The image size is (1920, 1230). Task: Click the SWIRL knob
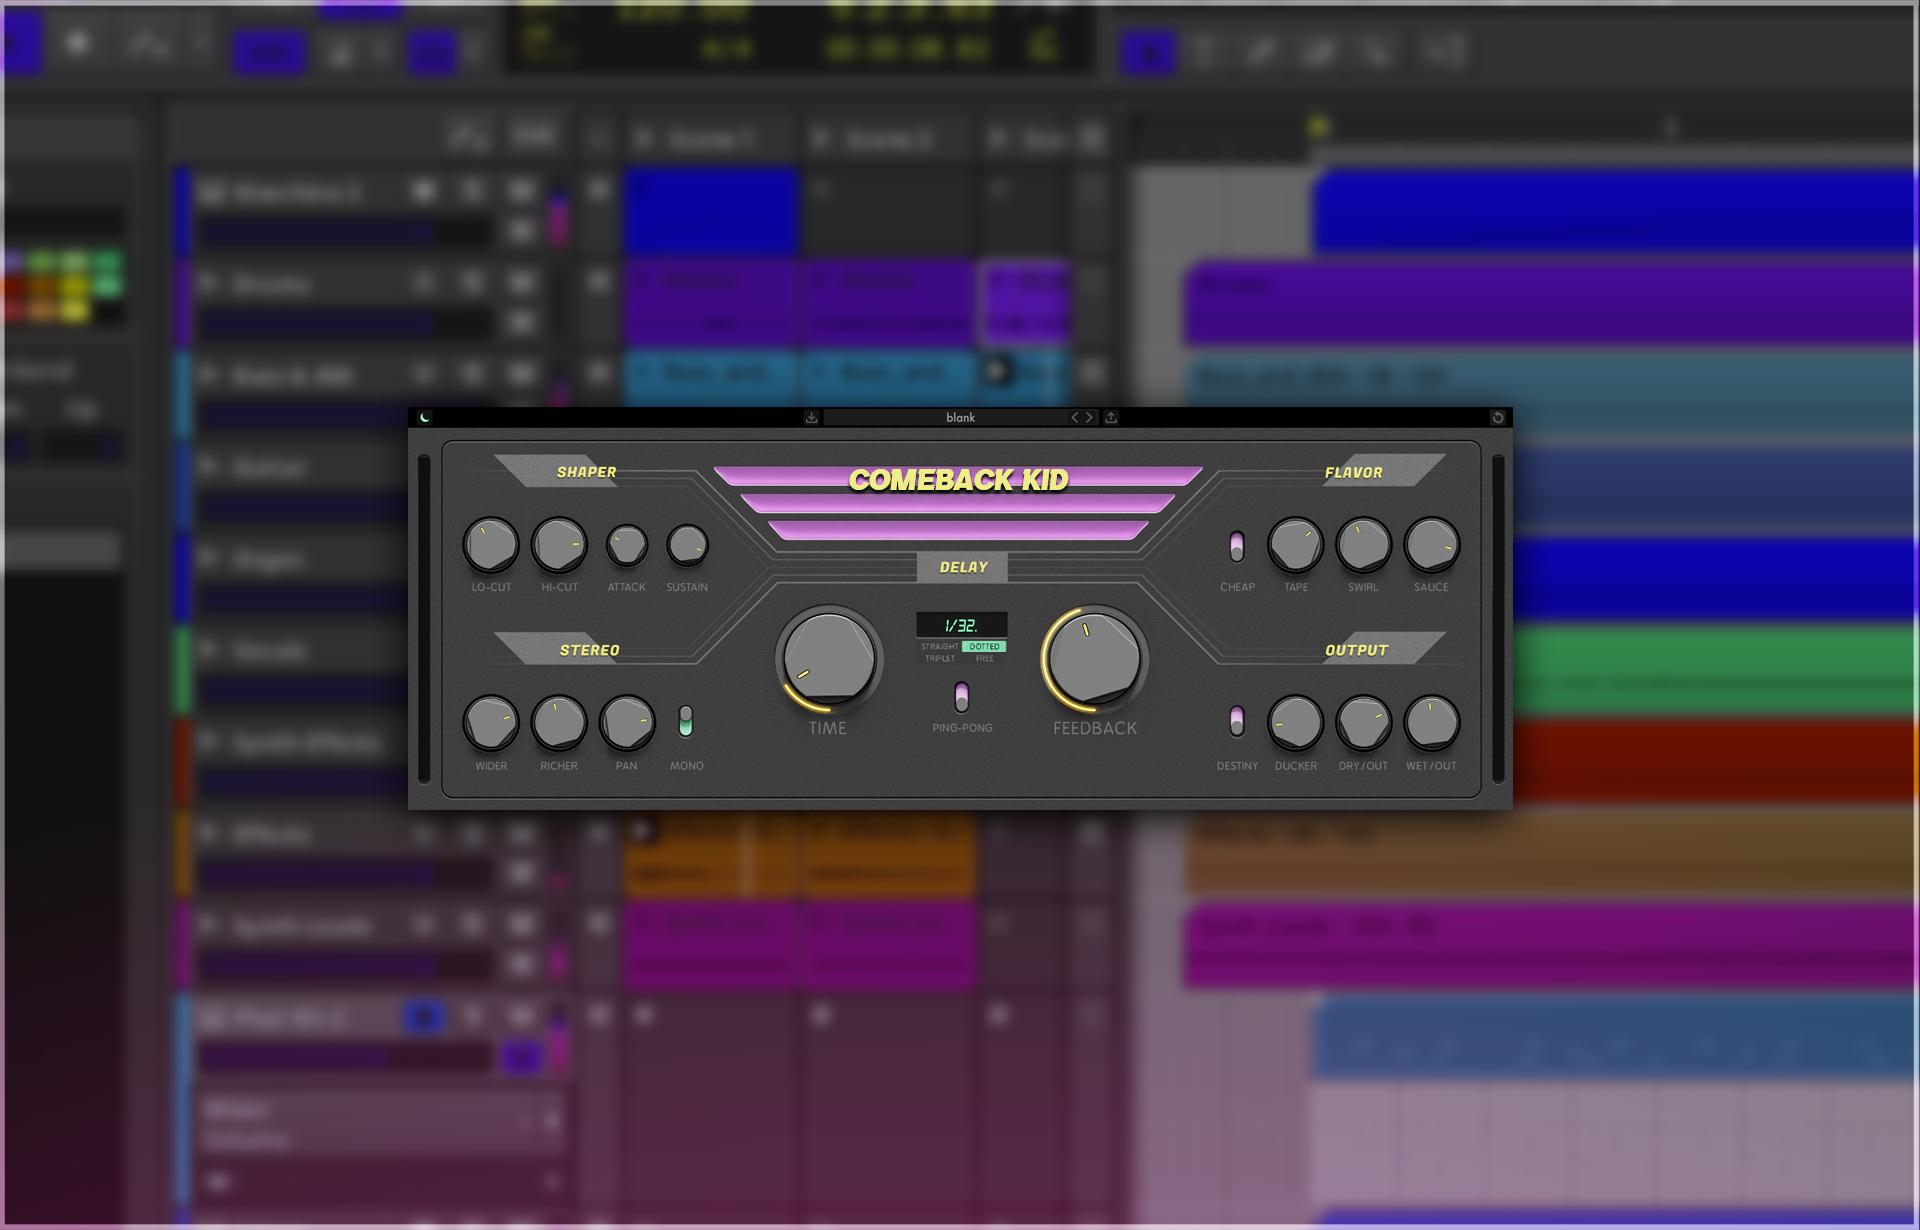point(1364,545)
